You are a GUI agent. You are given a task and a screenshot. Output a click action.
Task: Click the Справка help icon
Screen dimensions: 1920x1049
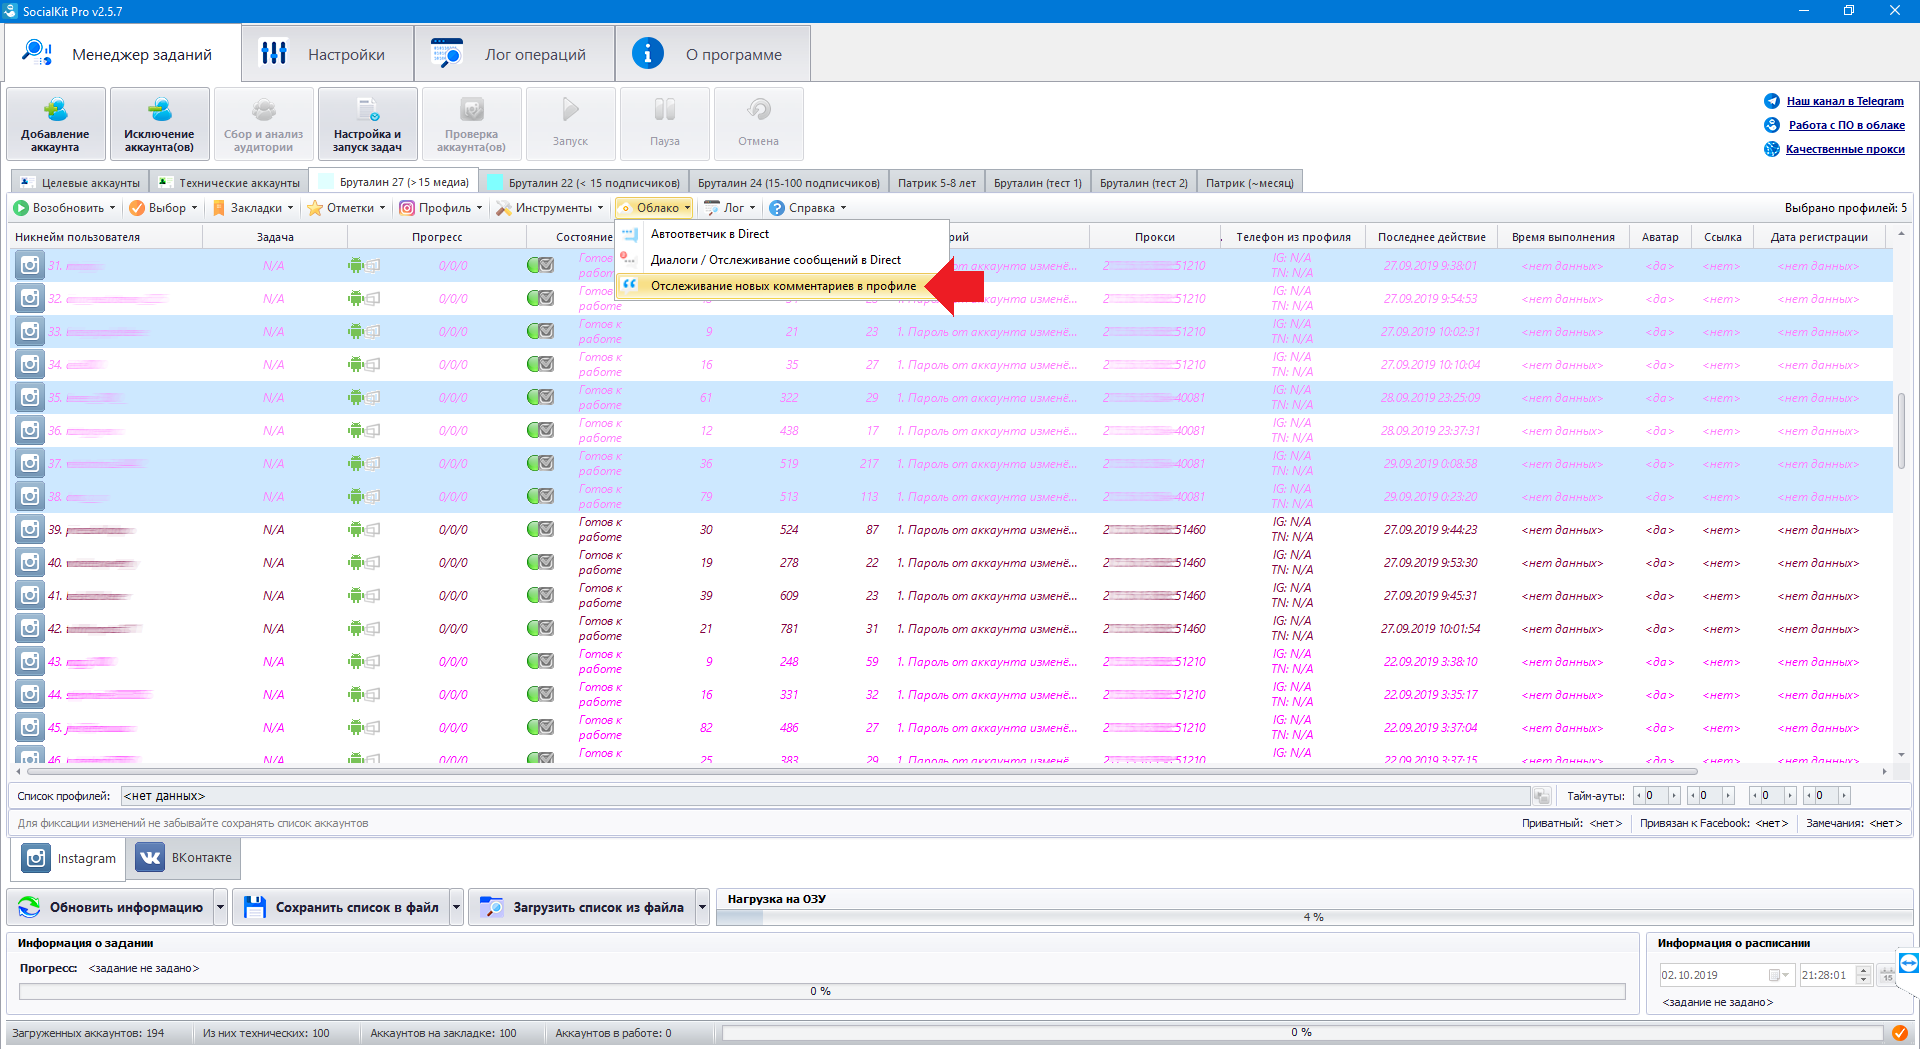(777, 208)
